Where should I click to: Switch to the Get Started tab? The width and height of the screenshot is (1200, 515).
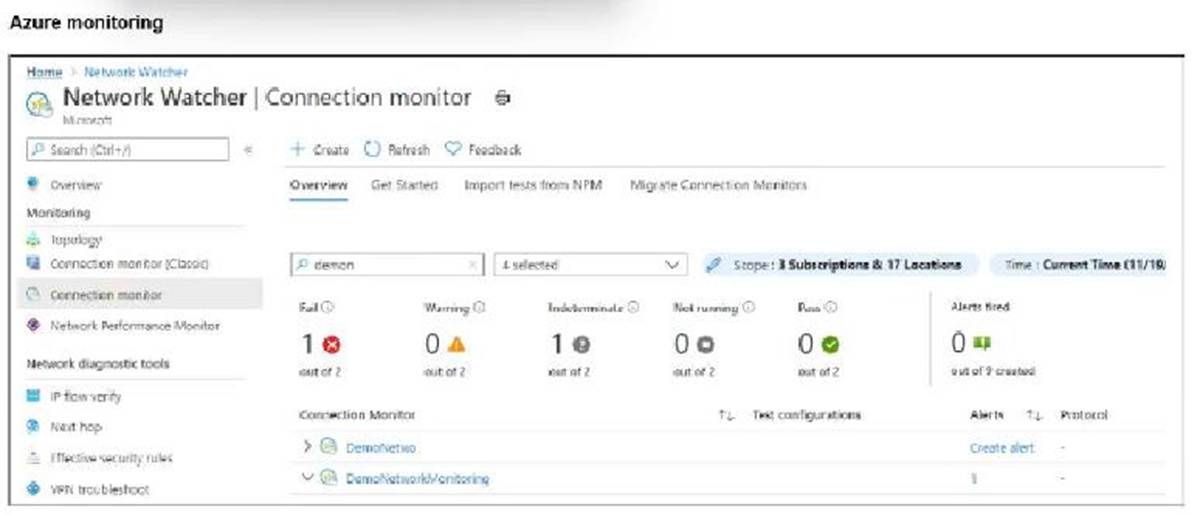tap(404, 185)
